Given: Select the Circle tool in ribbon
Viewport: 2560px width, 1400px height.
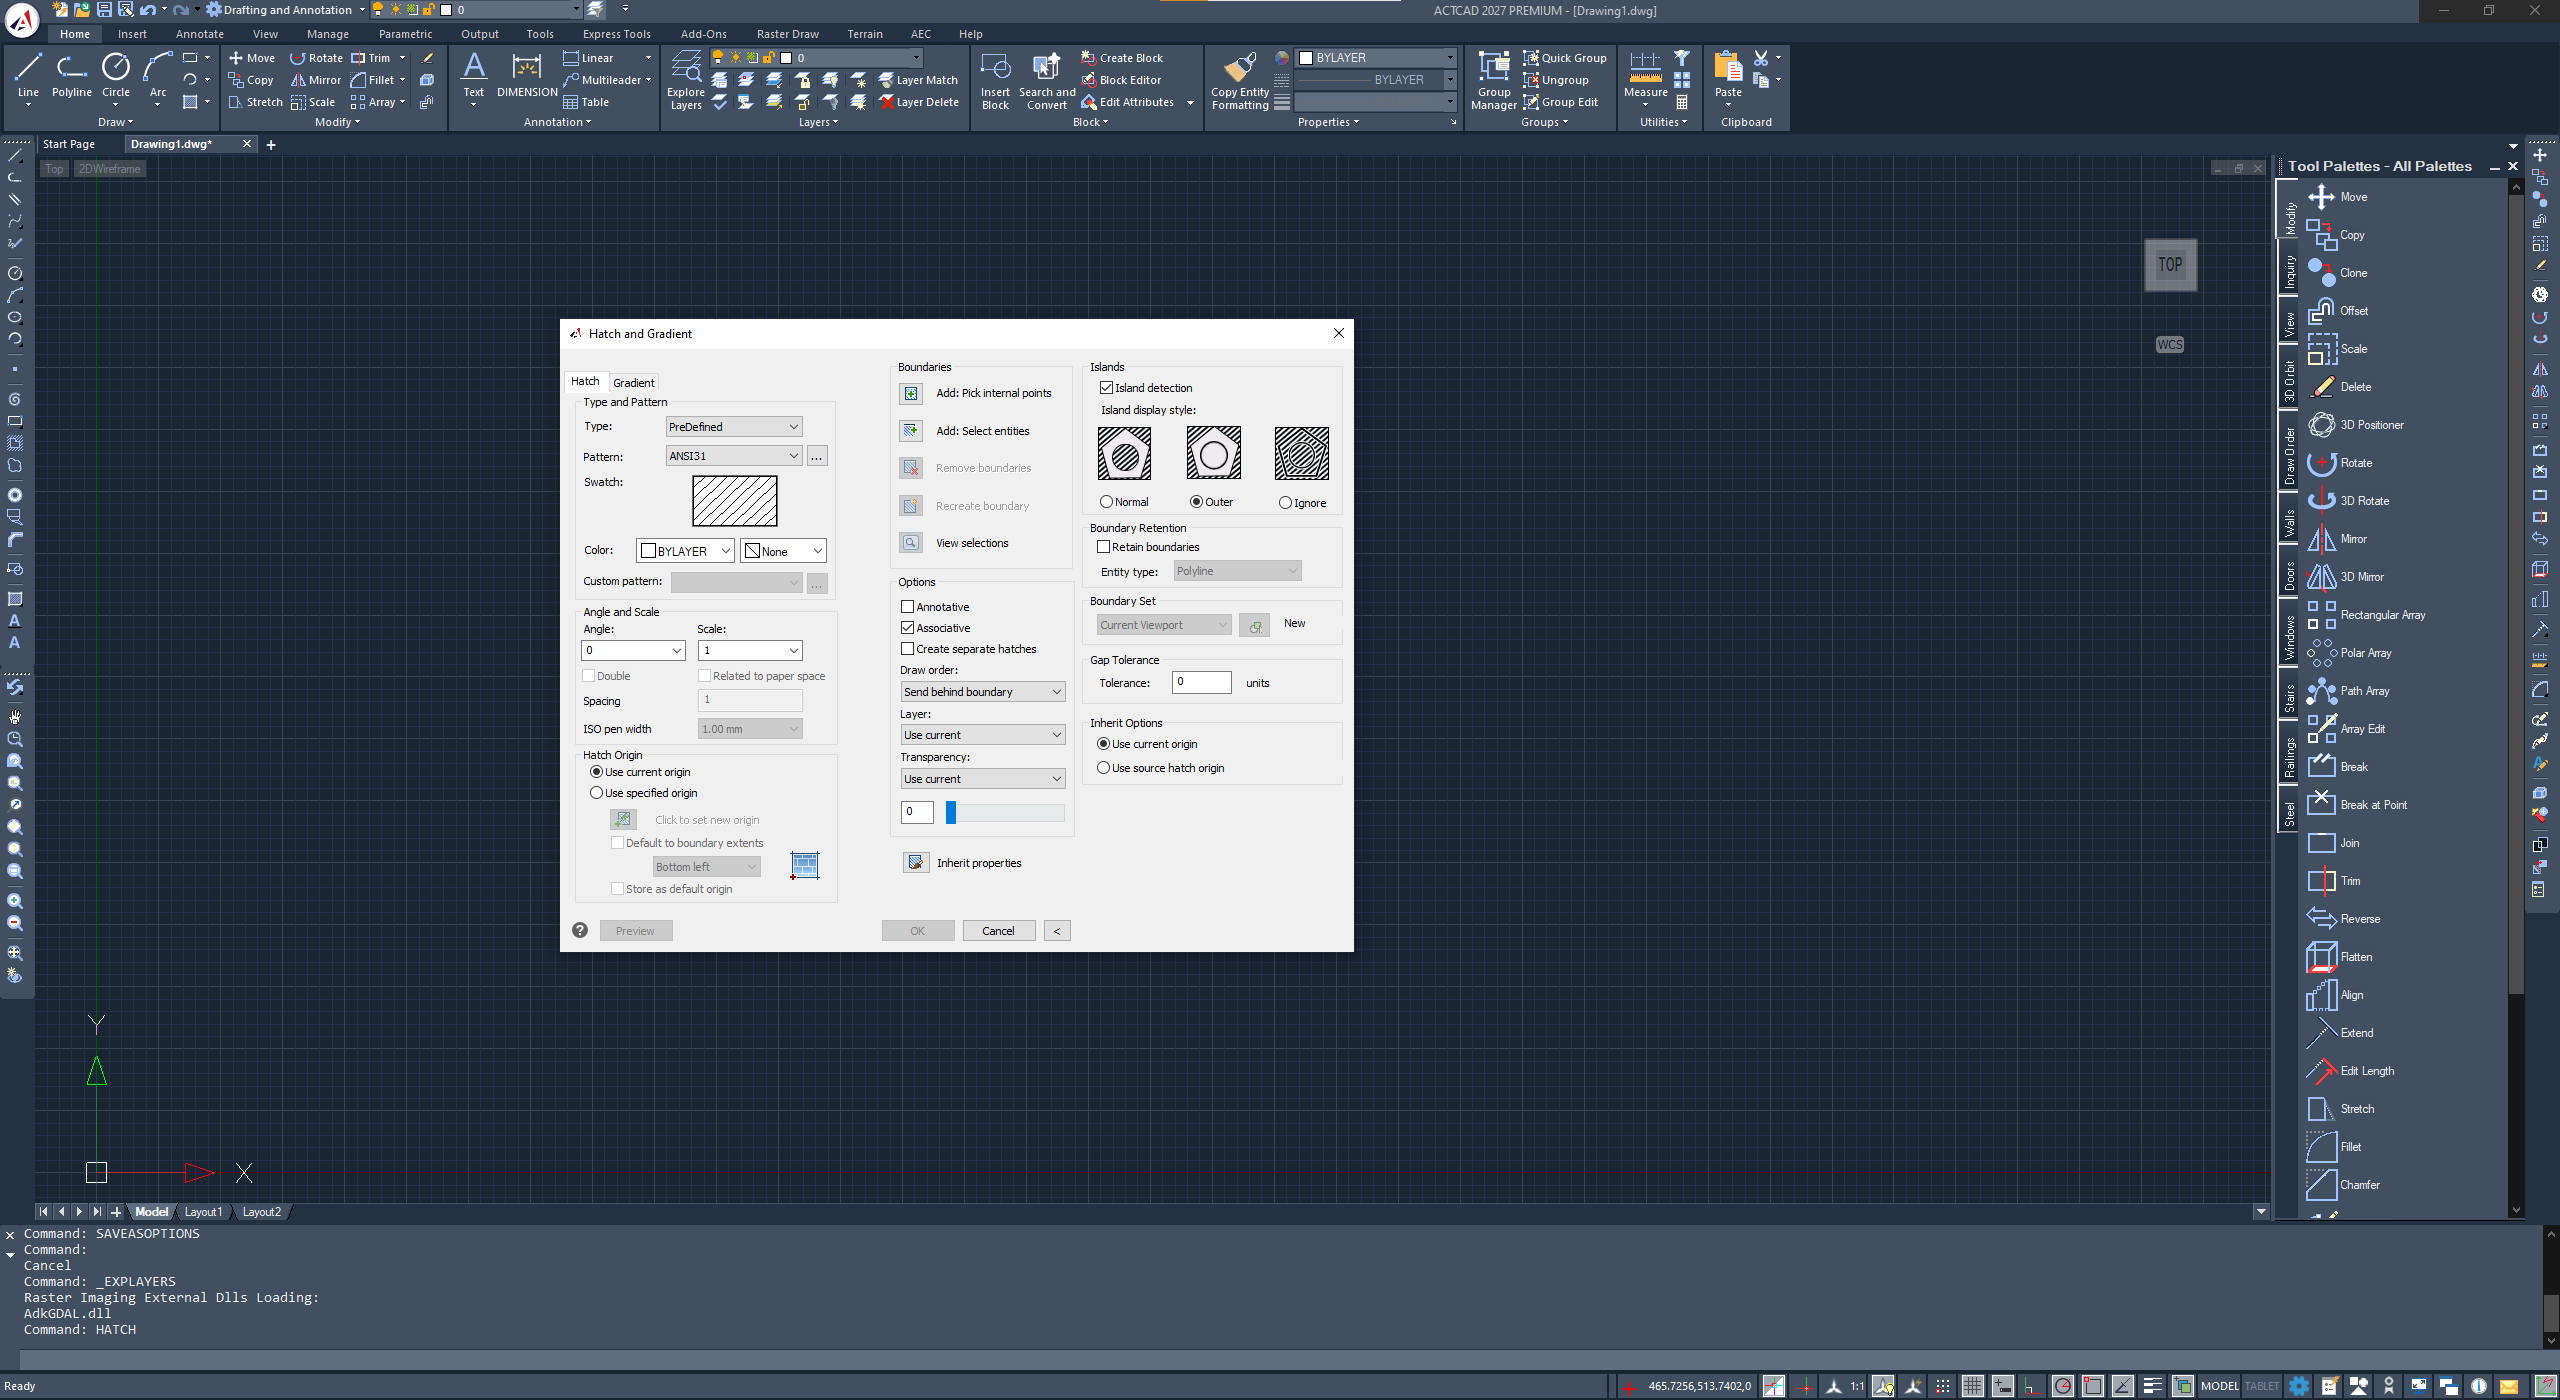Looking at the screenshot, I should click(x=116, y=76).
